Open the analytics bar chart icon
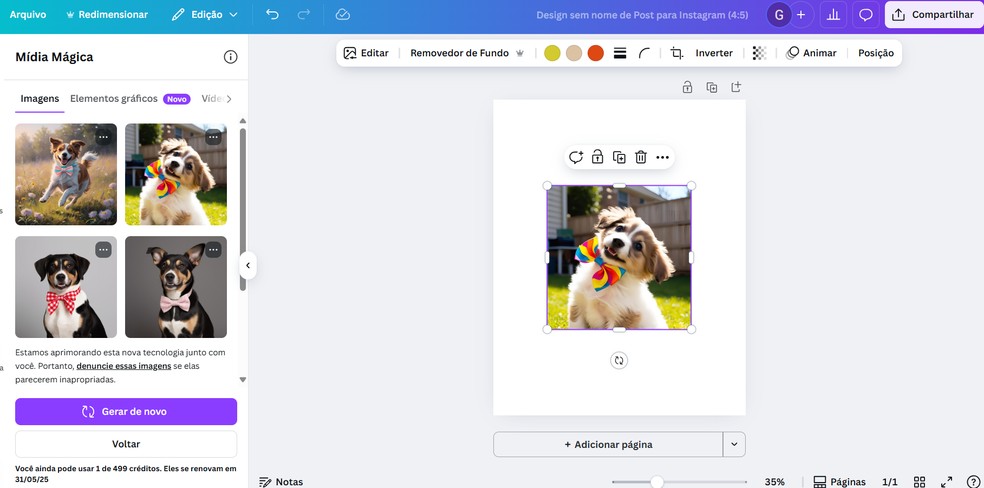Screen dimensions: 984x488 (832, 15)
